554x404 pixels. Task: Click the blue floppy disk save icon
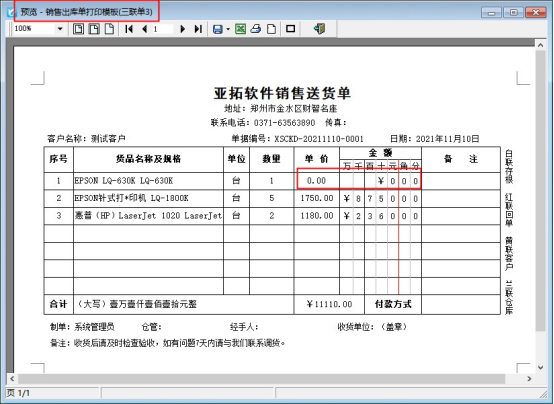click(x=218, y=29)
